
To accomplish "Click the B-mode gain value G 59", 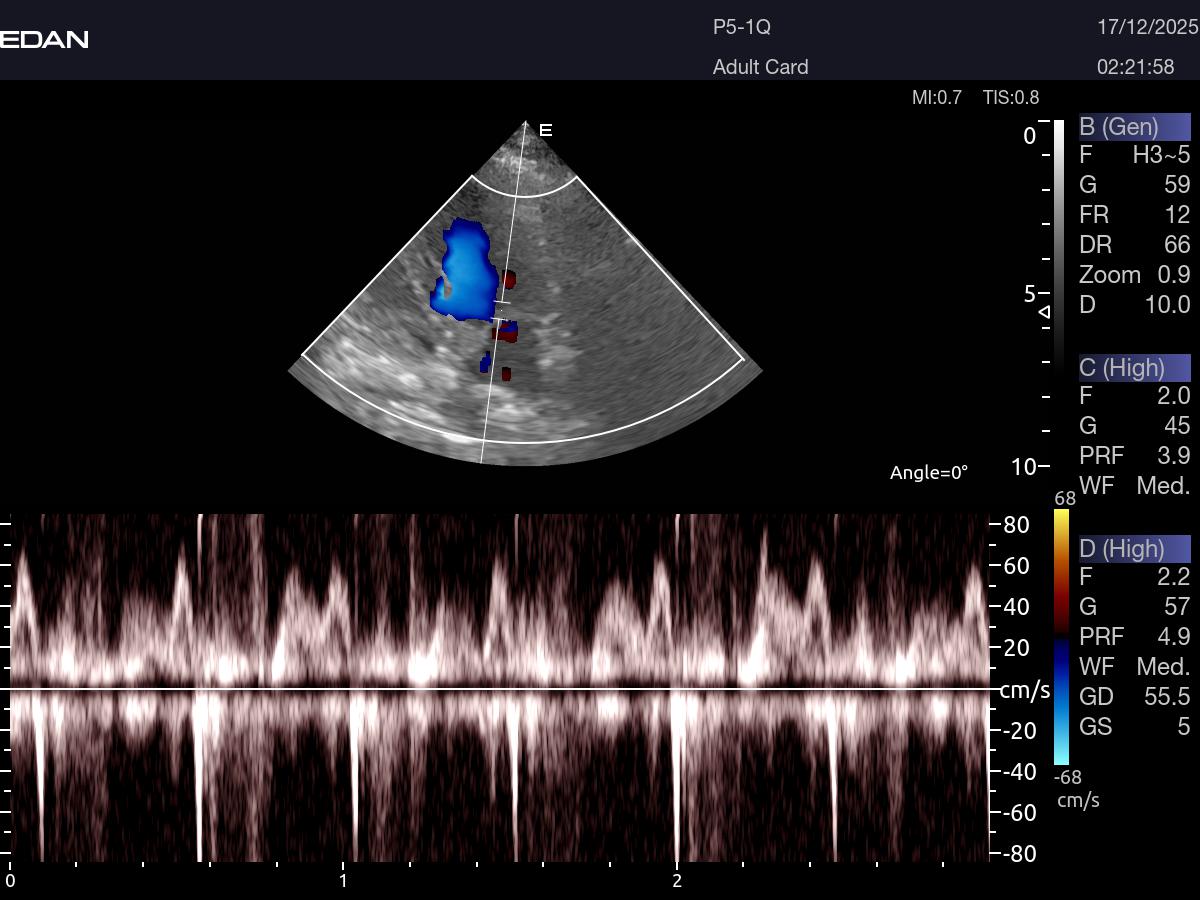I will point(1134,185).
